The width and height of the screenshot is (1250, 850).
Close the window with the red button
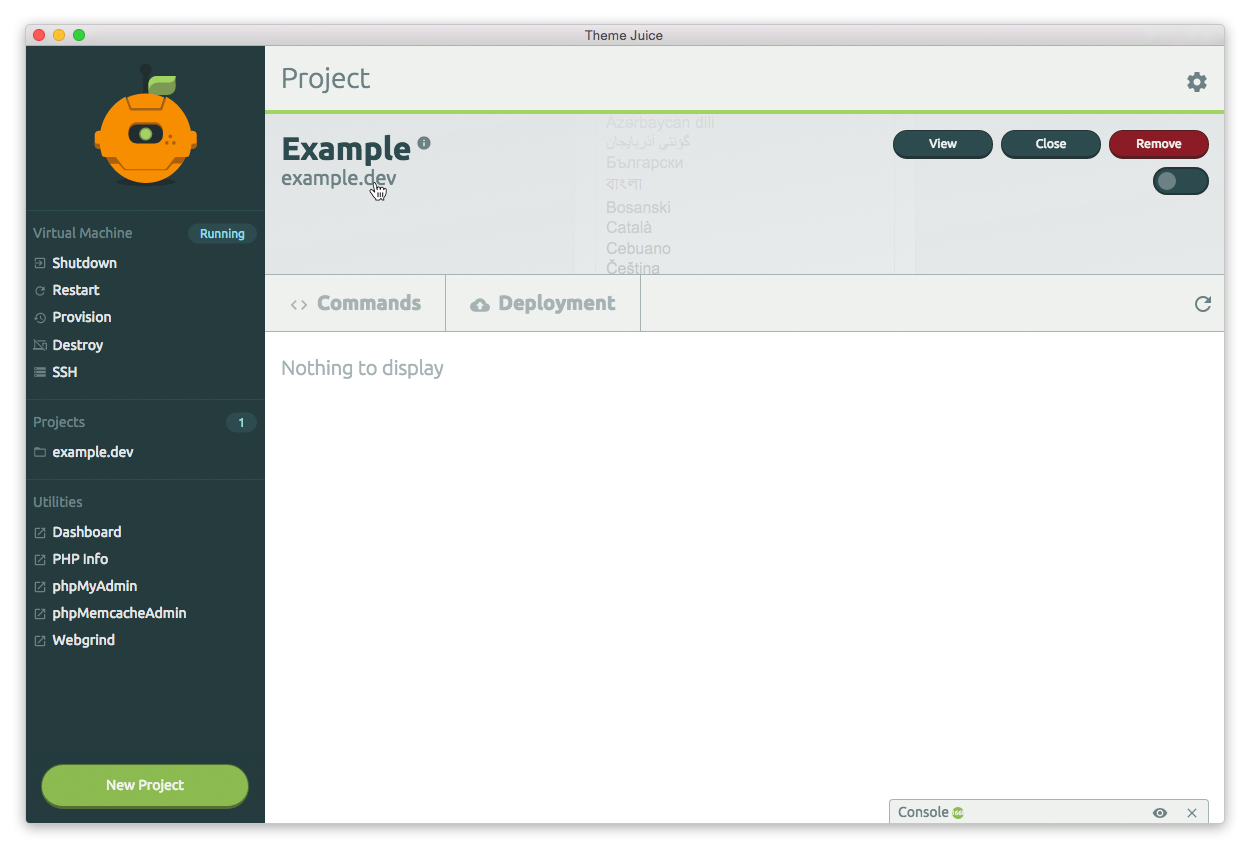point(39,35)
